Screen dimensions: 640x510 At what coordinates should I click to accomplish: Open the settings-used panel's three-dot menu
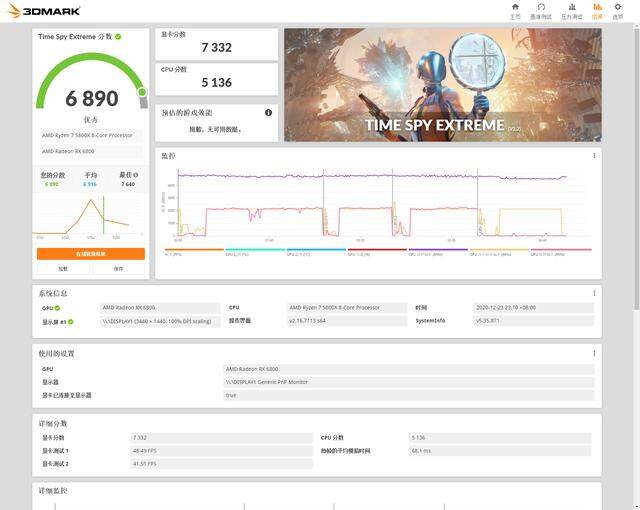594,353
